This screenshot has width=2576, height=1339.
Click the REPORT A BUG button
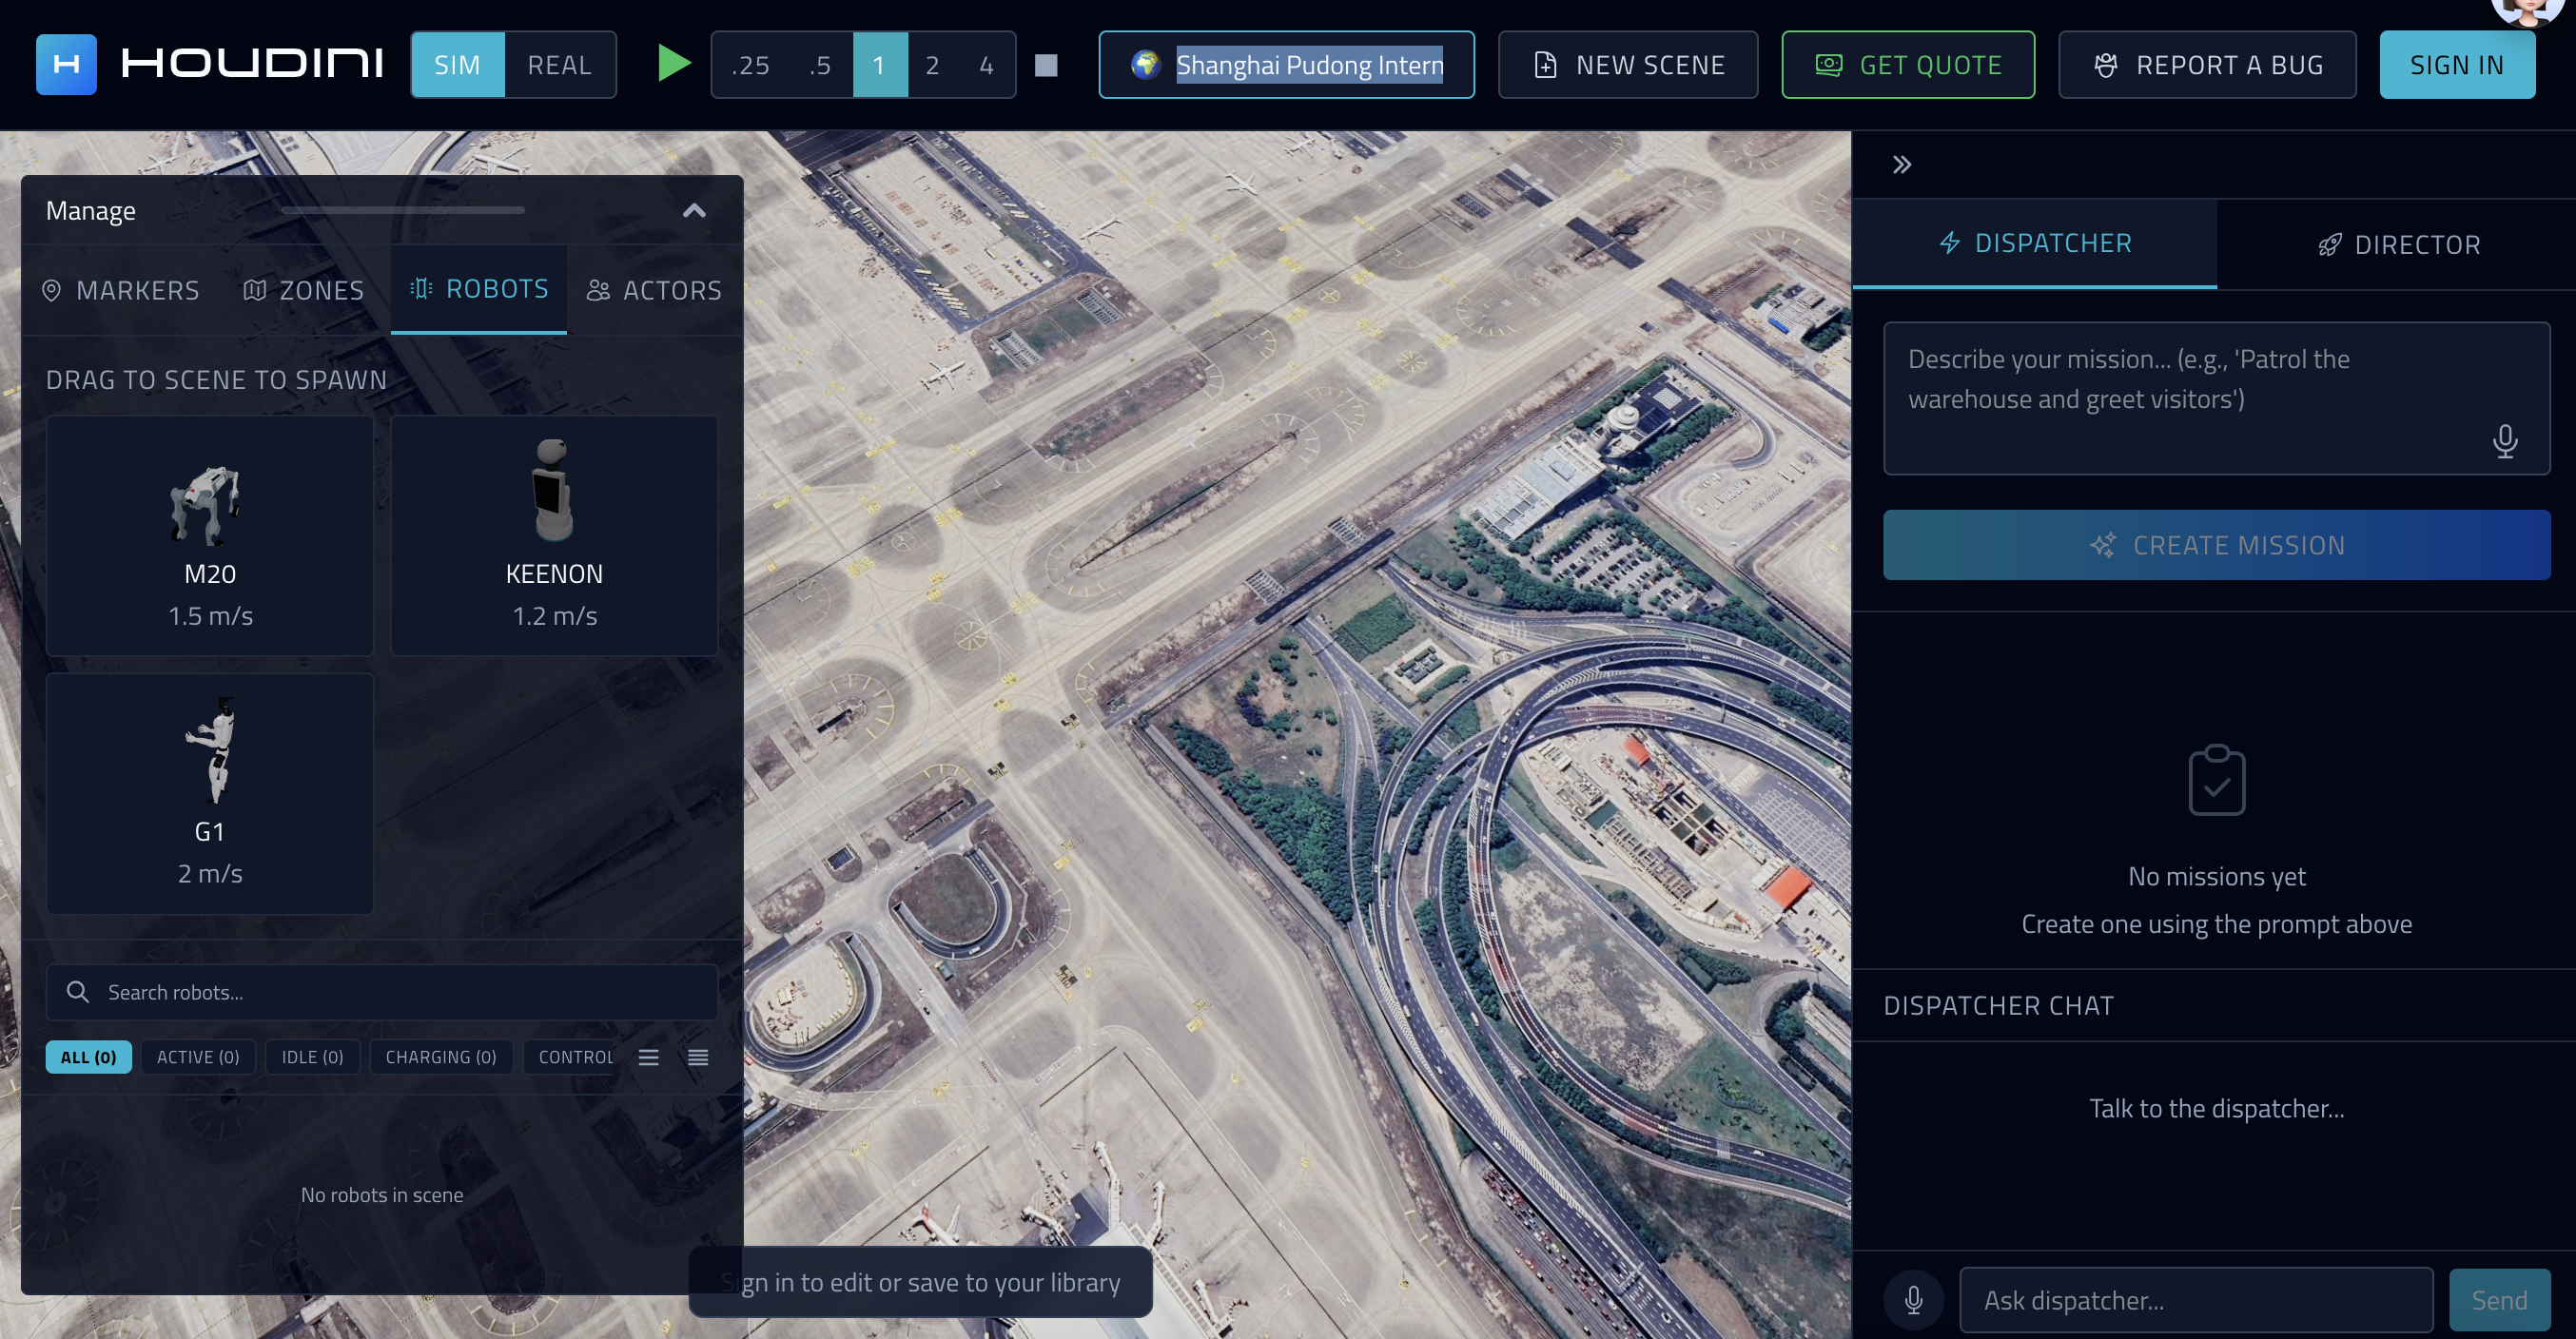2207,65
